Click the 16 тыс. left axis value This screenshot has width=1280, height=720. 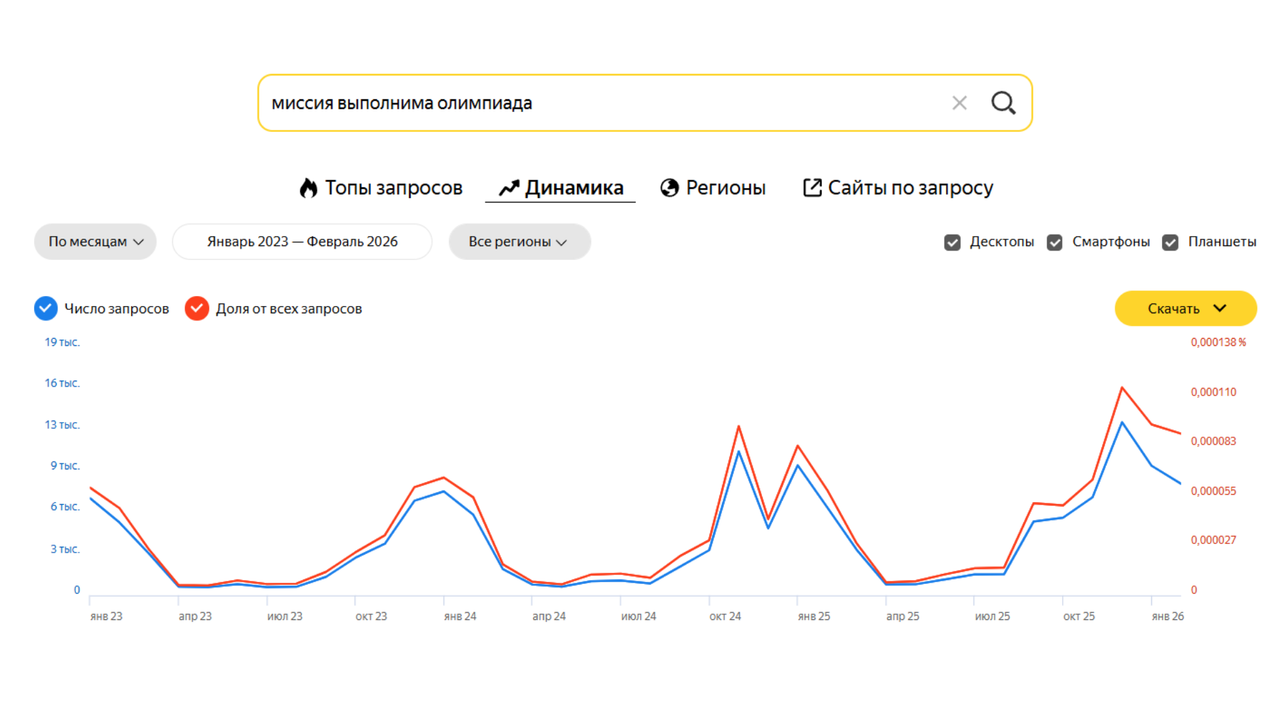[62, 383]
